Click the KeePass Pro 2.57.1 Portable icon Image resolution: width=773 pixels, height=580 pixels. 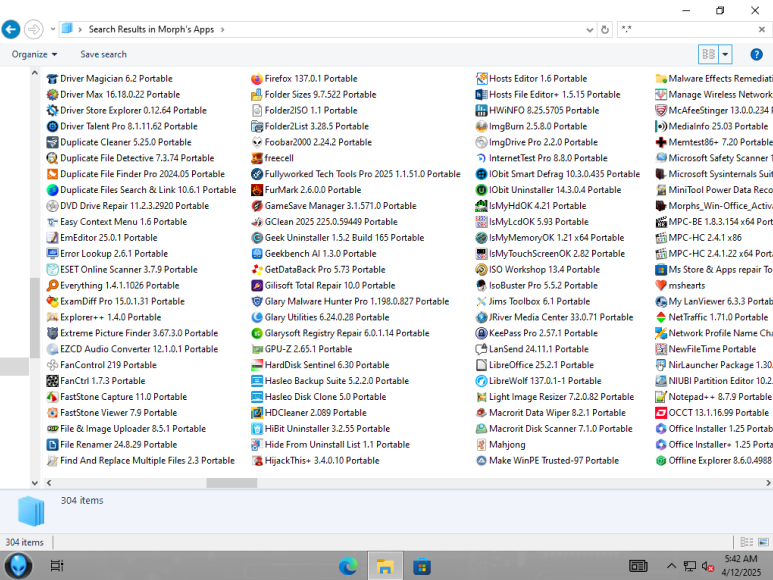coord(480,333)
